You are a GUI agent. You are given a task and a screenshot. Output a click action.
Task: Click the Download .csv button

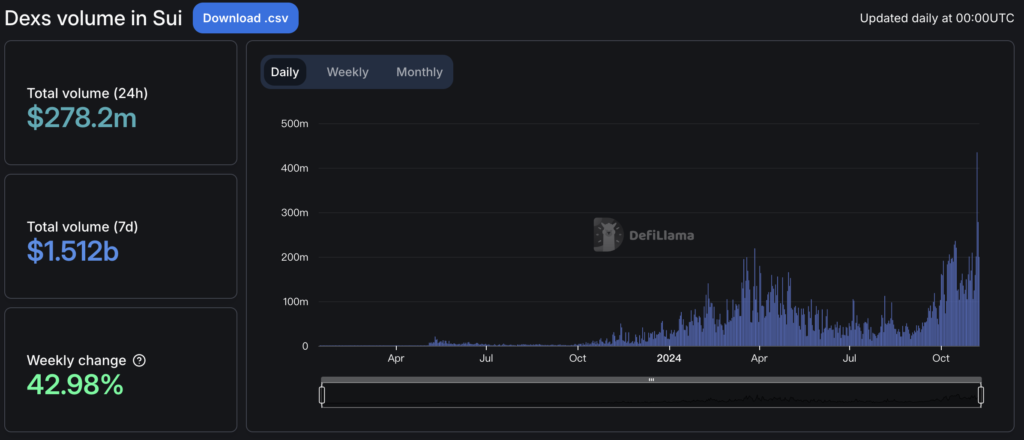pos(245,18)
